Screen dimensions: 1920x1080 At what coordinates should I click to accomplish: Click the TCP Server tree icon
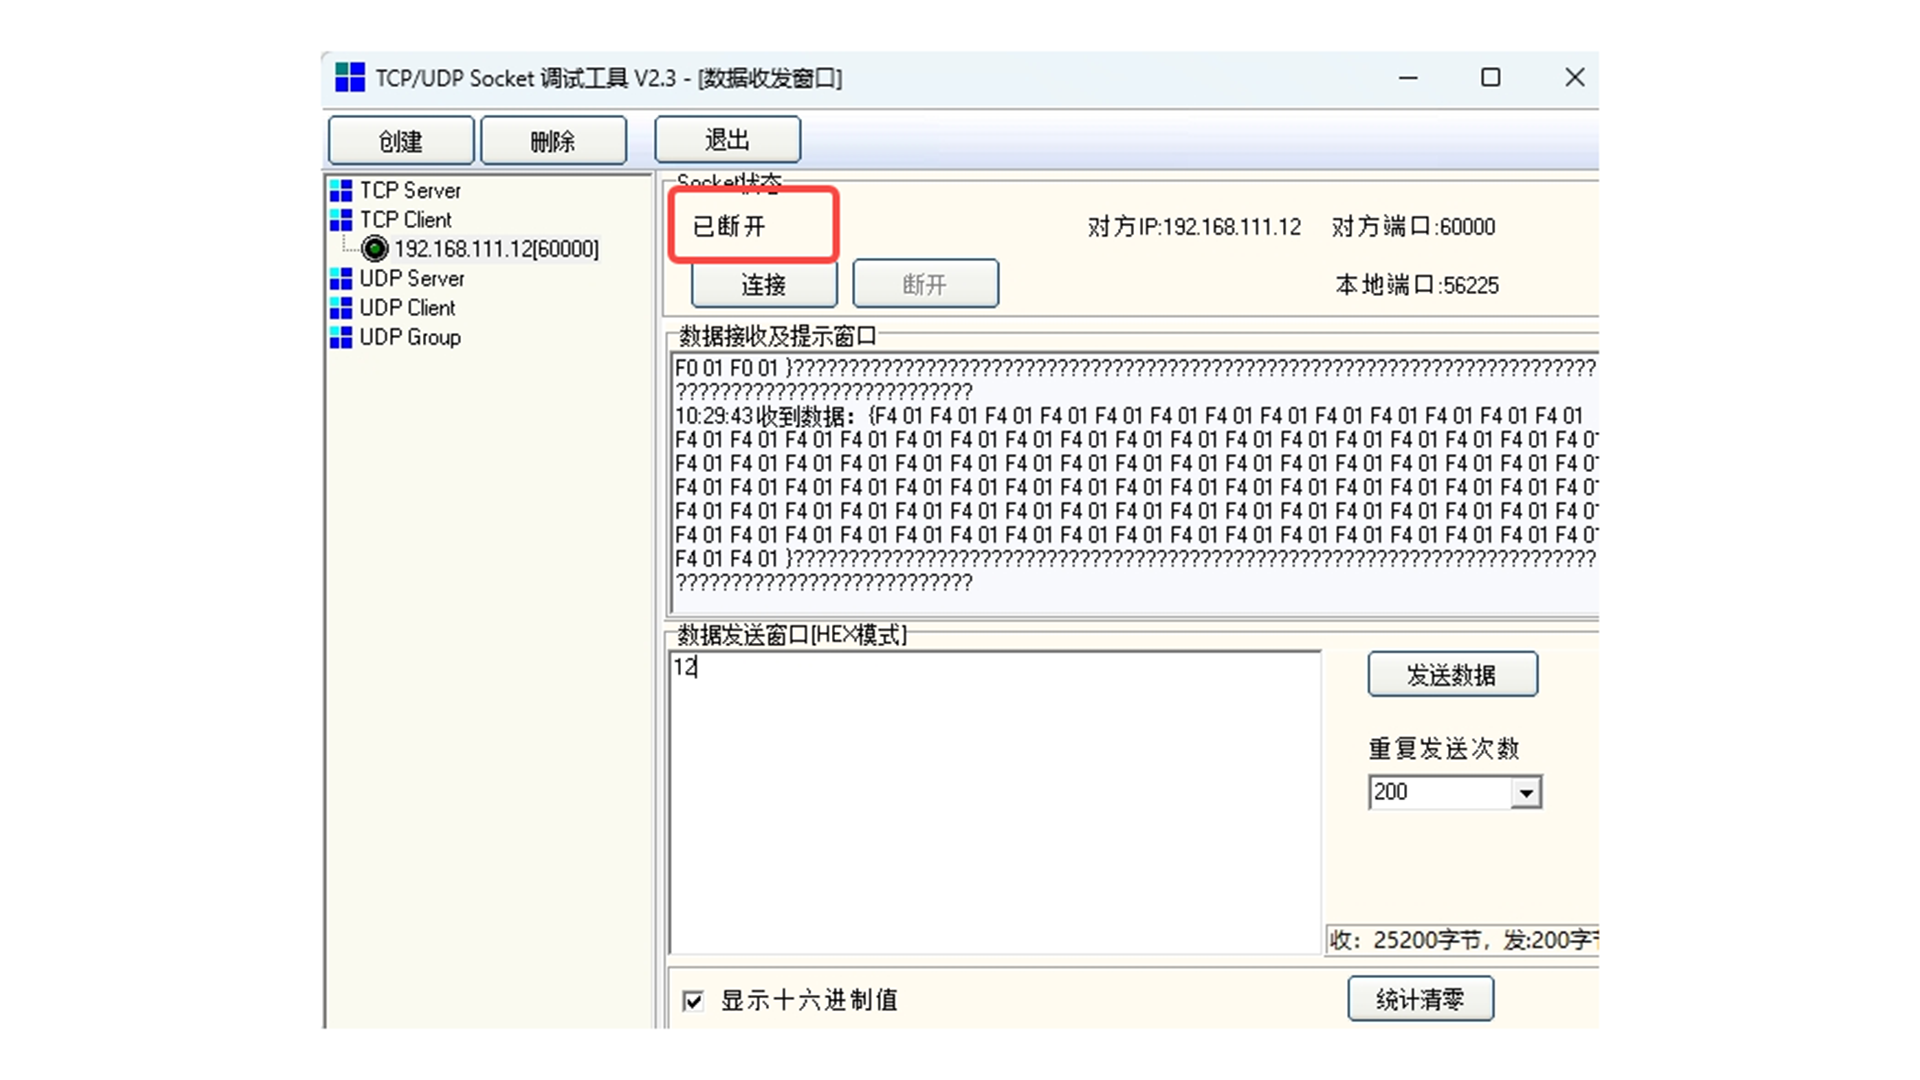pos(341,190)
